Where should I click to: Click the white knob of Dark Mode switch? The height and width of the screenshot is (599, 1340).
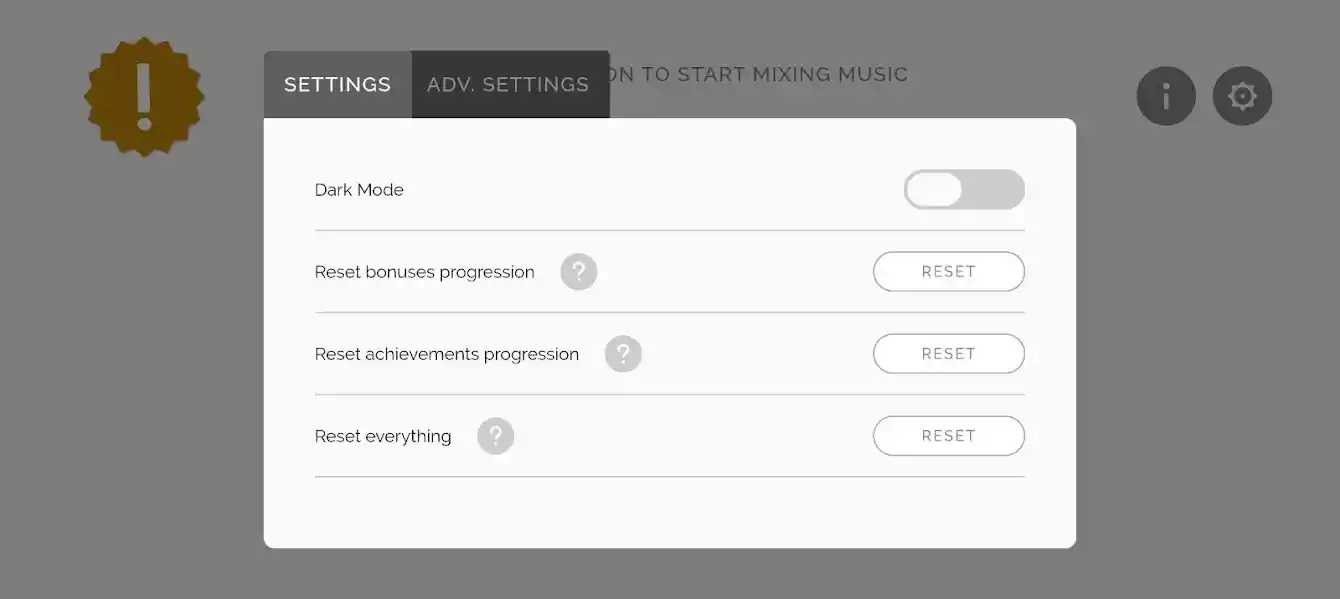click(934, 189)
